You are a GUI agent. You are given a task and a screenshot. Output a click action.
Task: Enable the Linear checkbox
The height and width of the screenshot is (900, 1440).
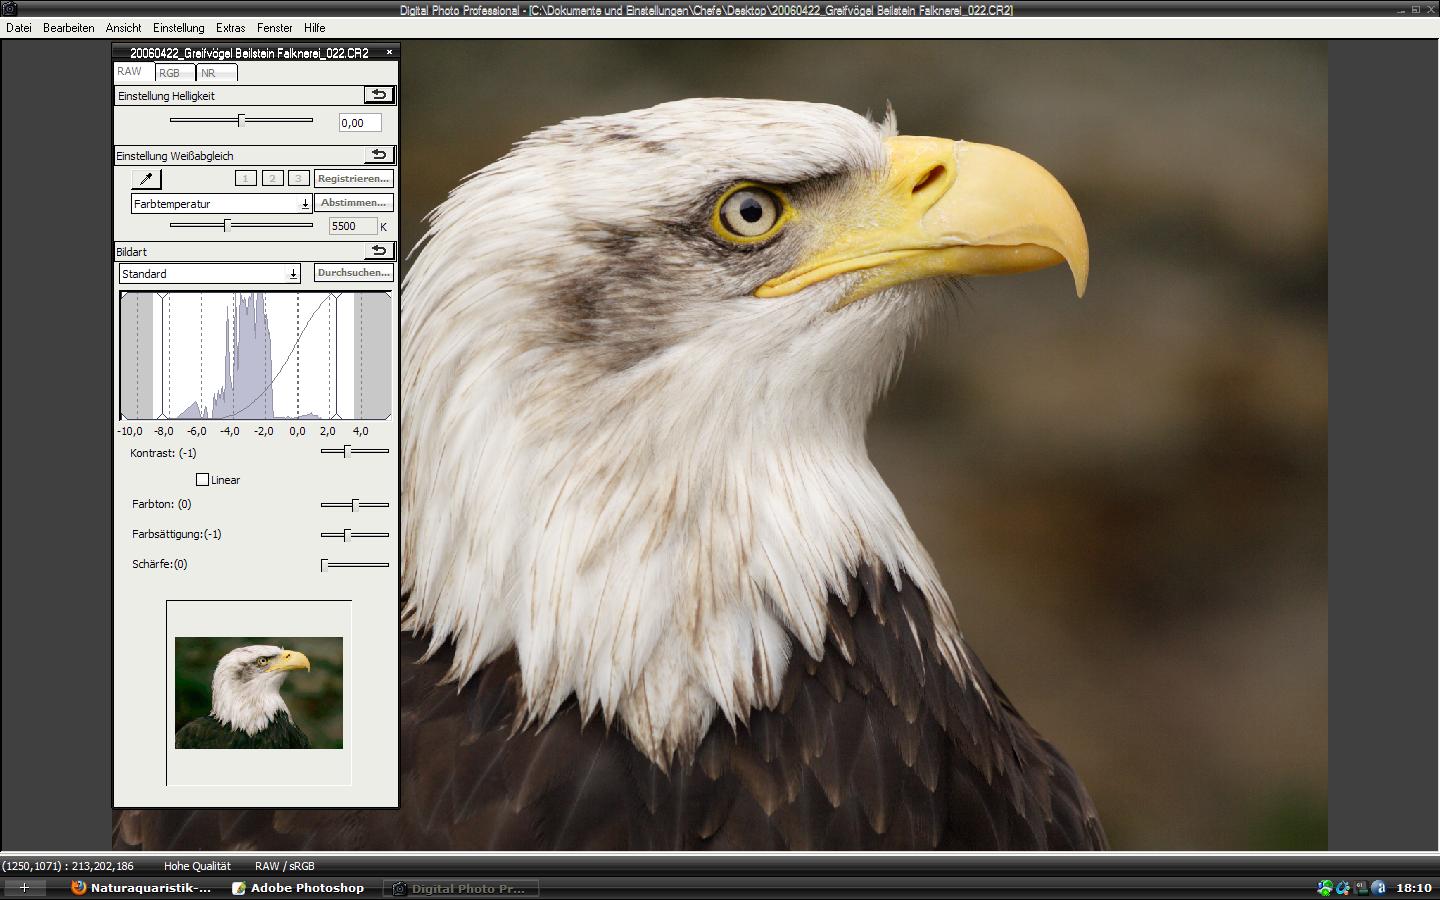(x=203, y=480)
